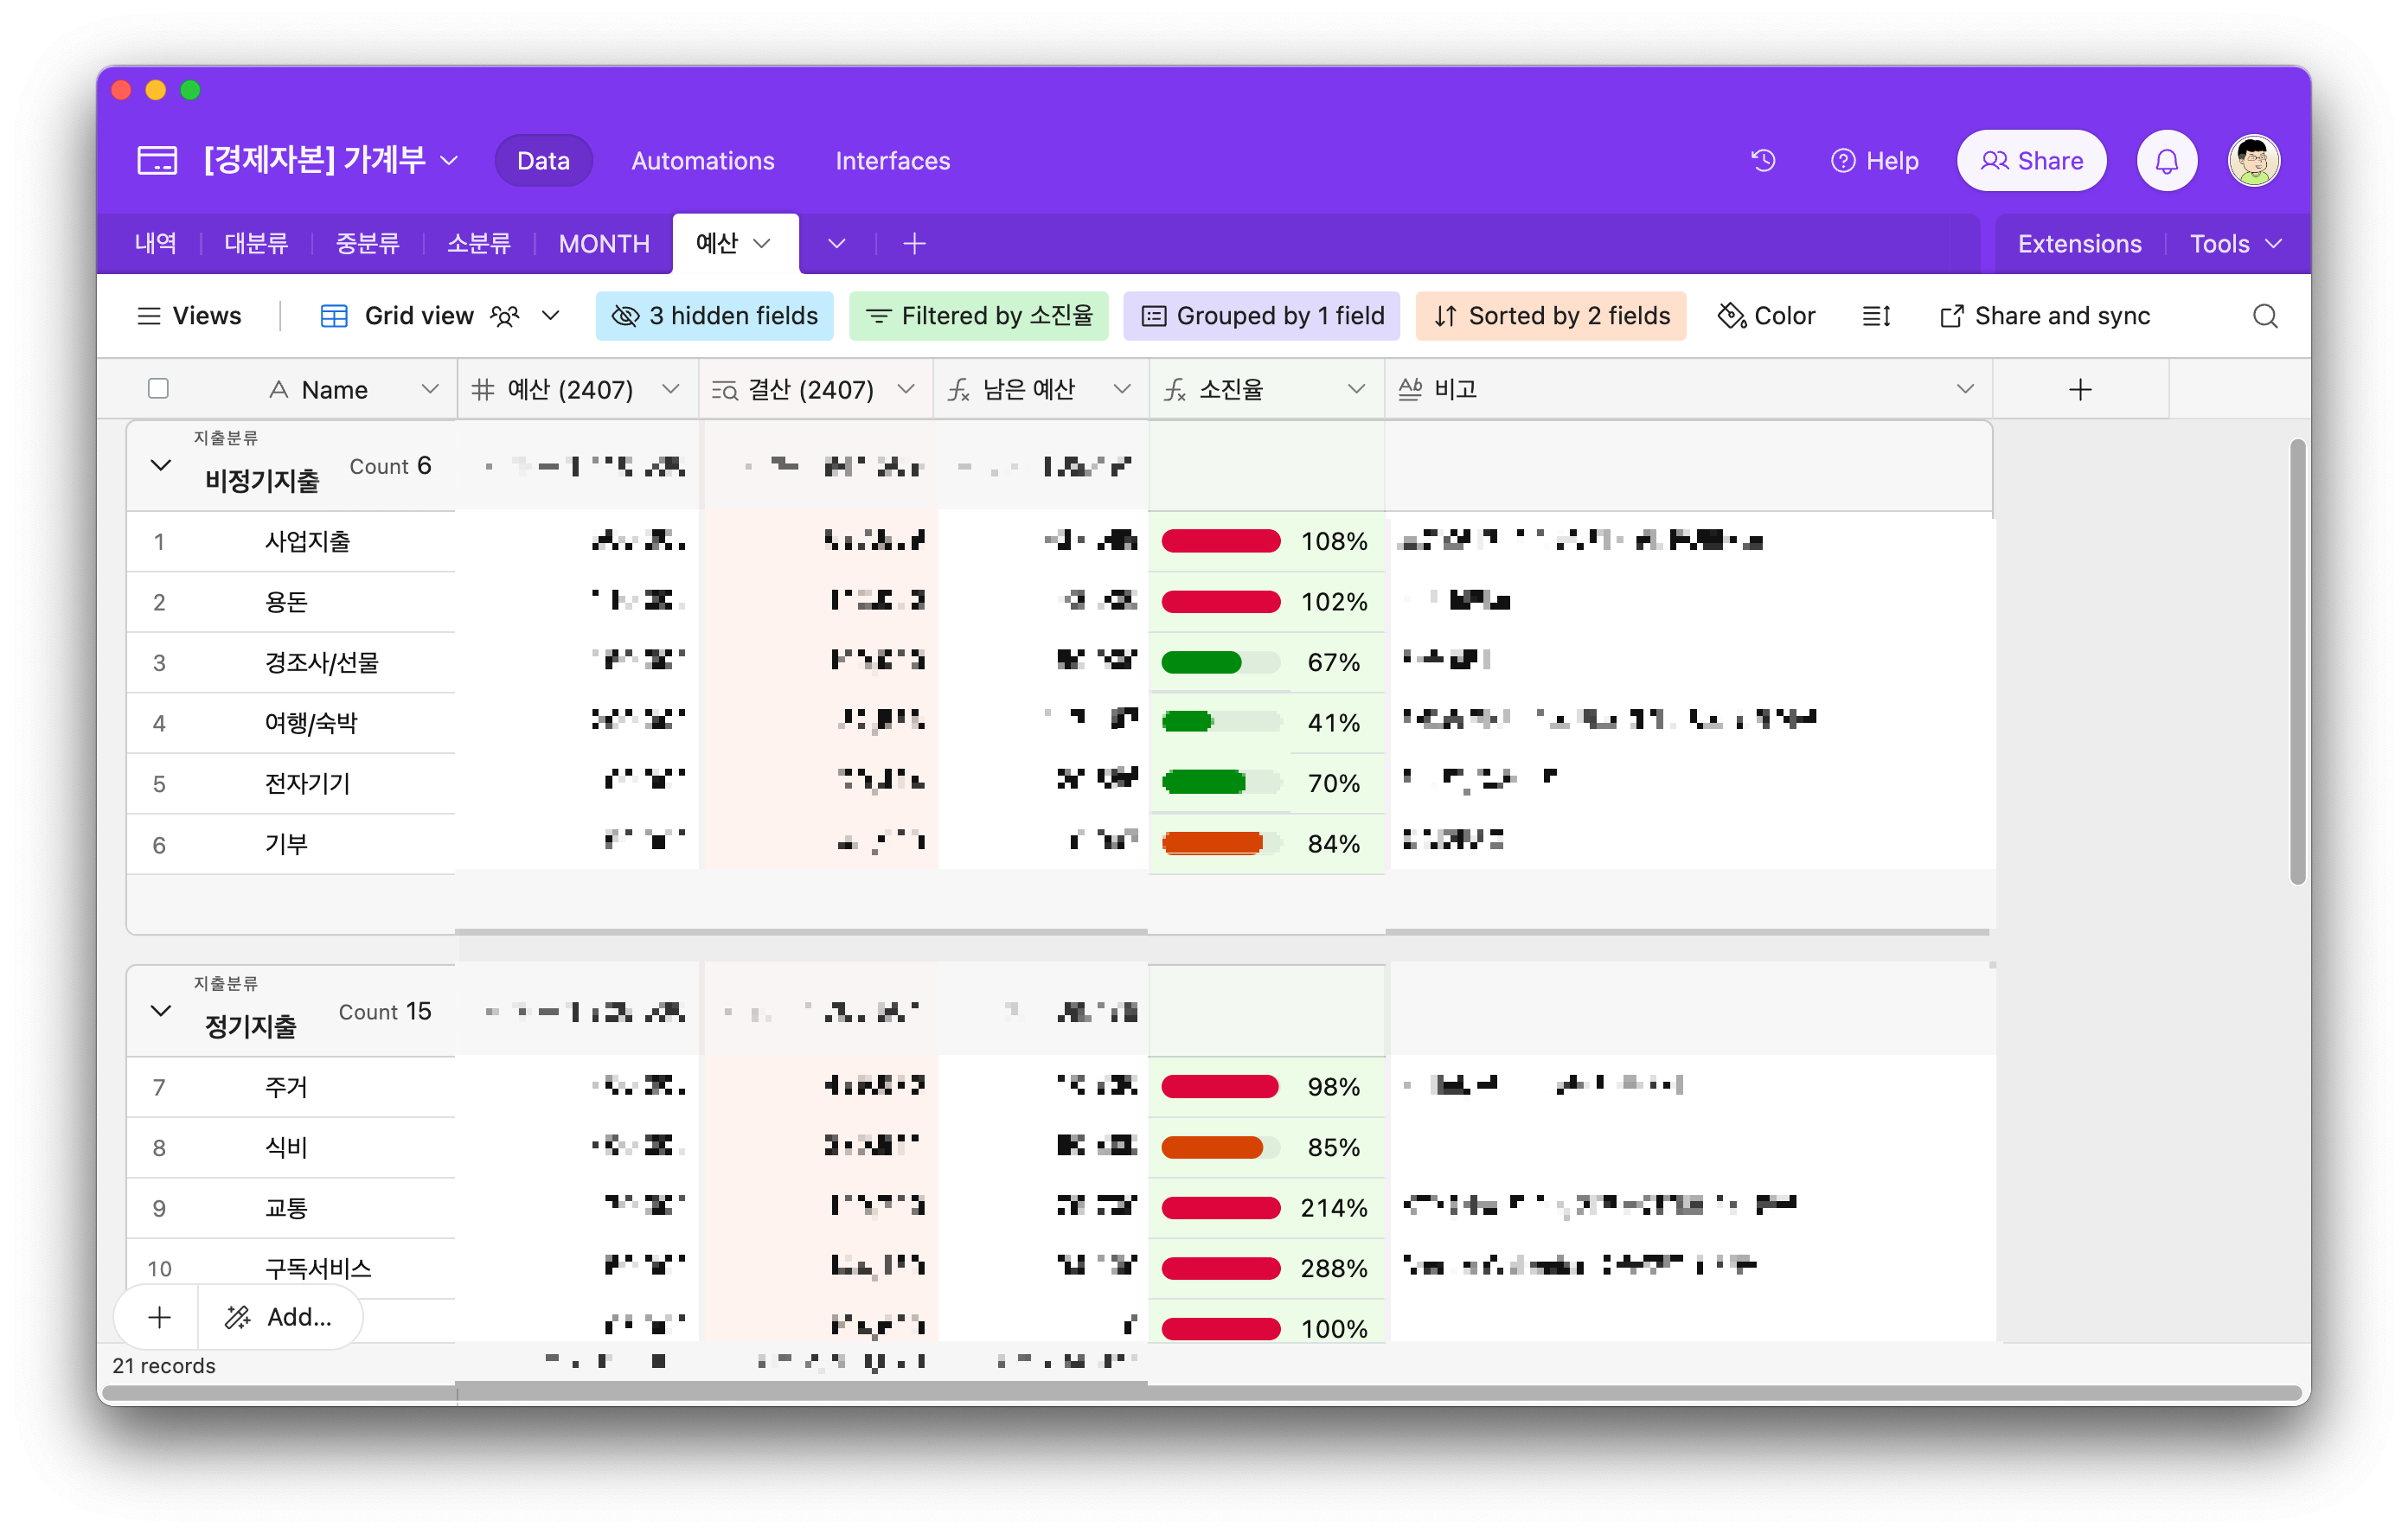
Task: Open base history clock icon
Action: 1763,160
